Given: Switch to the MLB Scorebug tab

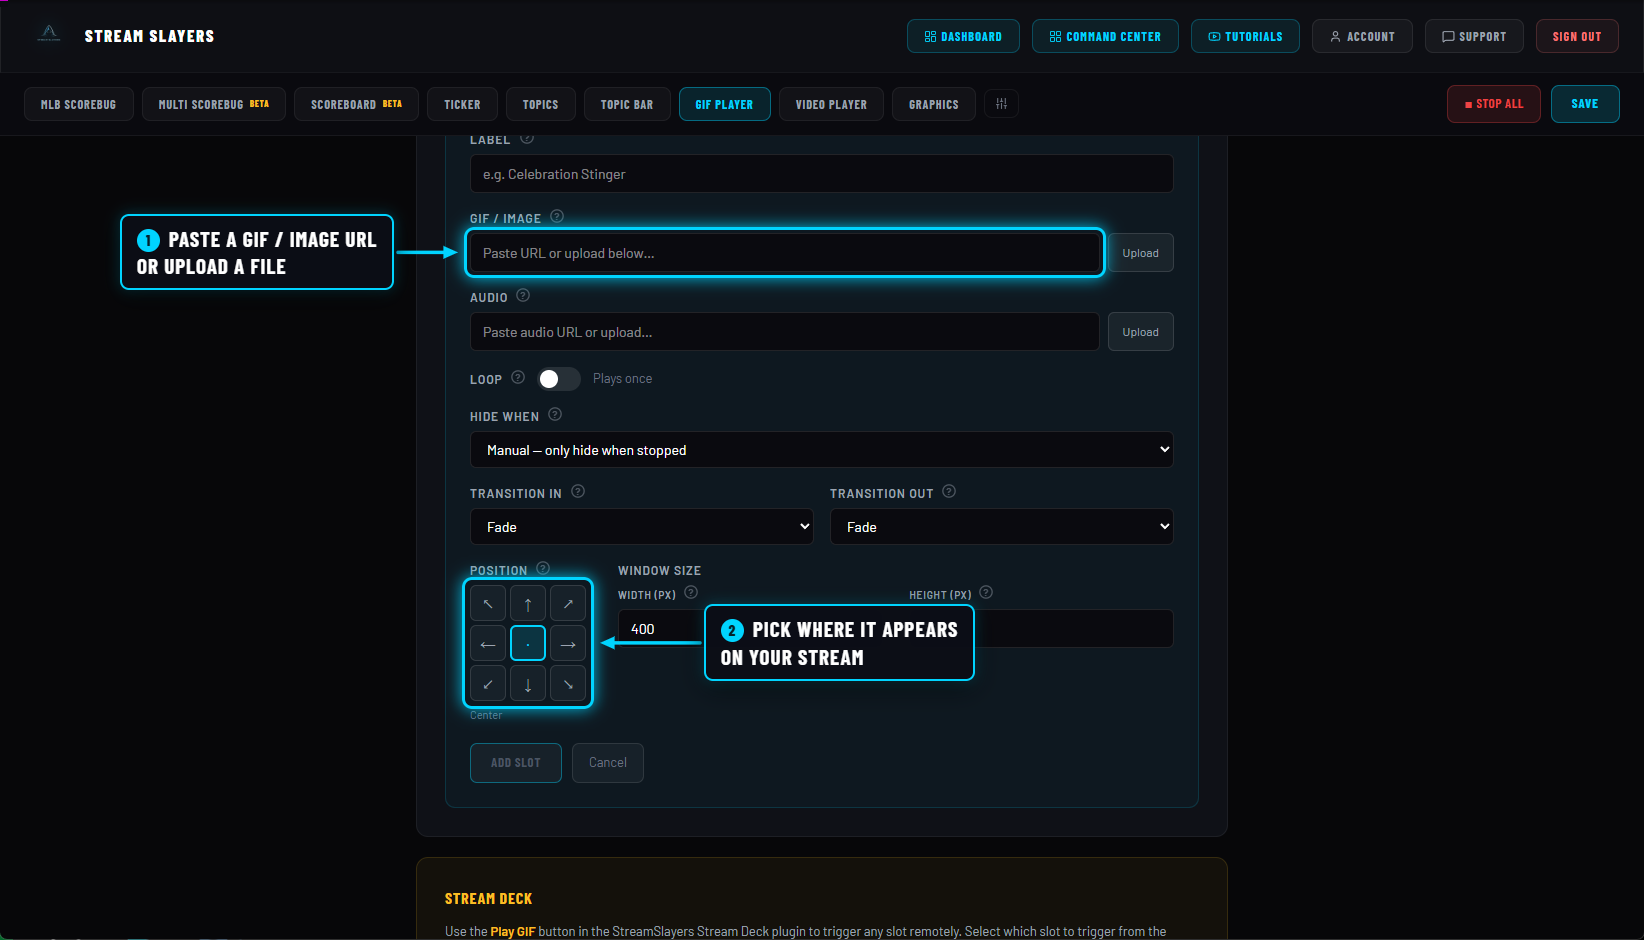Looking at the screenshot, I should 79,104.
